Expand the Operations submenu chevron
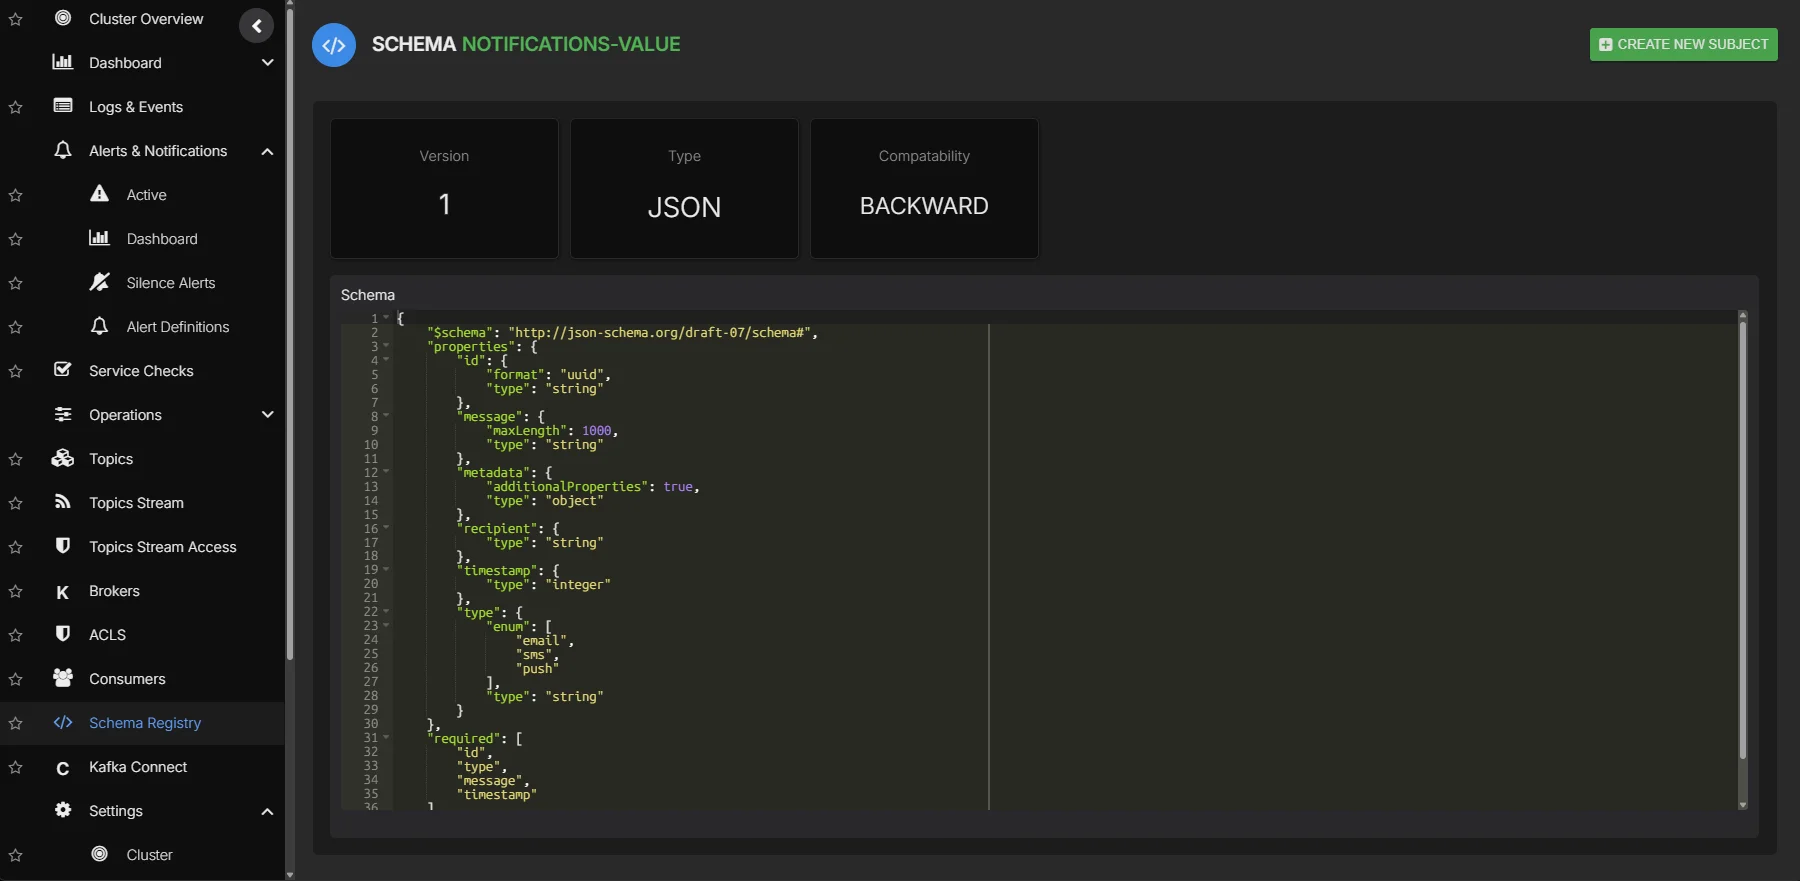Screen dimensions: 1800x881 [x=267, y=414]
